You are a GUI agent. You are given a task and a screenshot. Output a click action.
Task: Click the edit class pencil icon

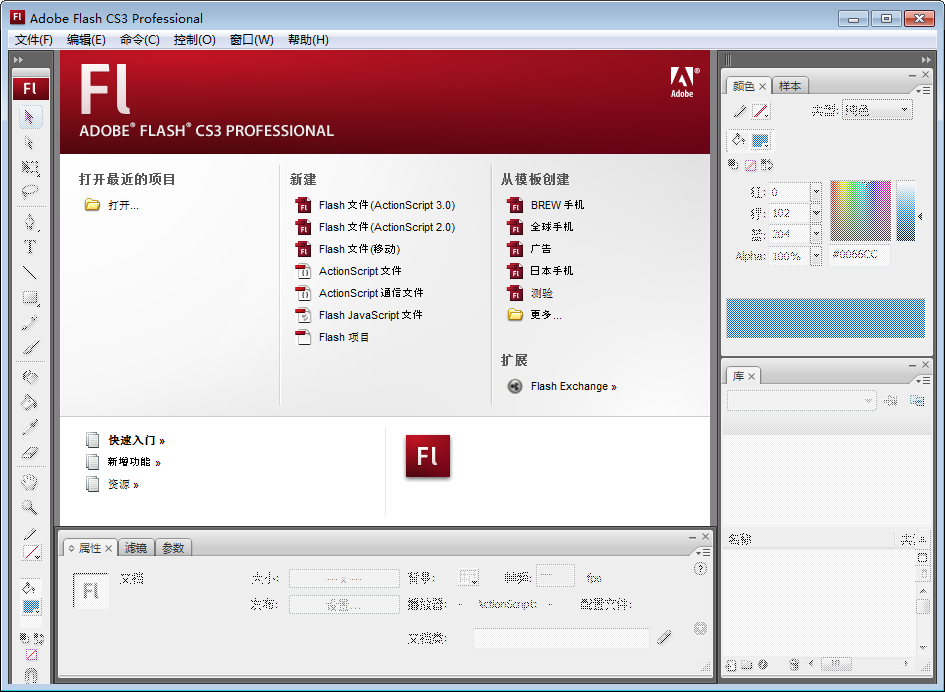click(664, 637)
